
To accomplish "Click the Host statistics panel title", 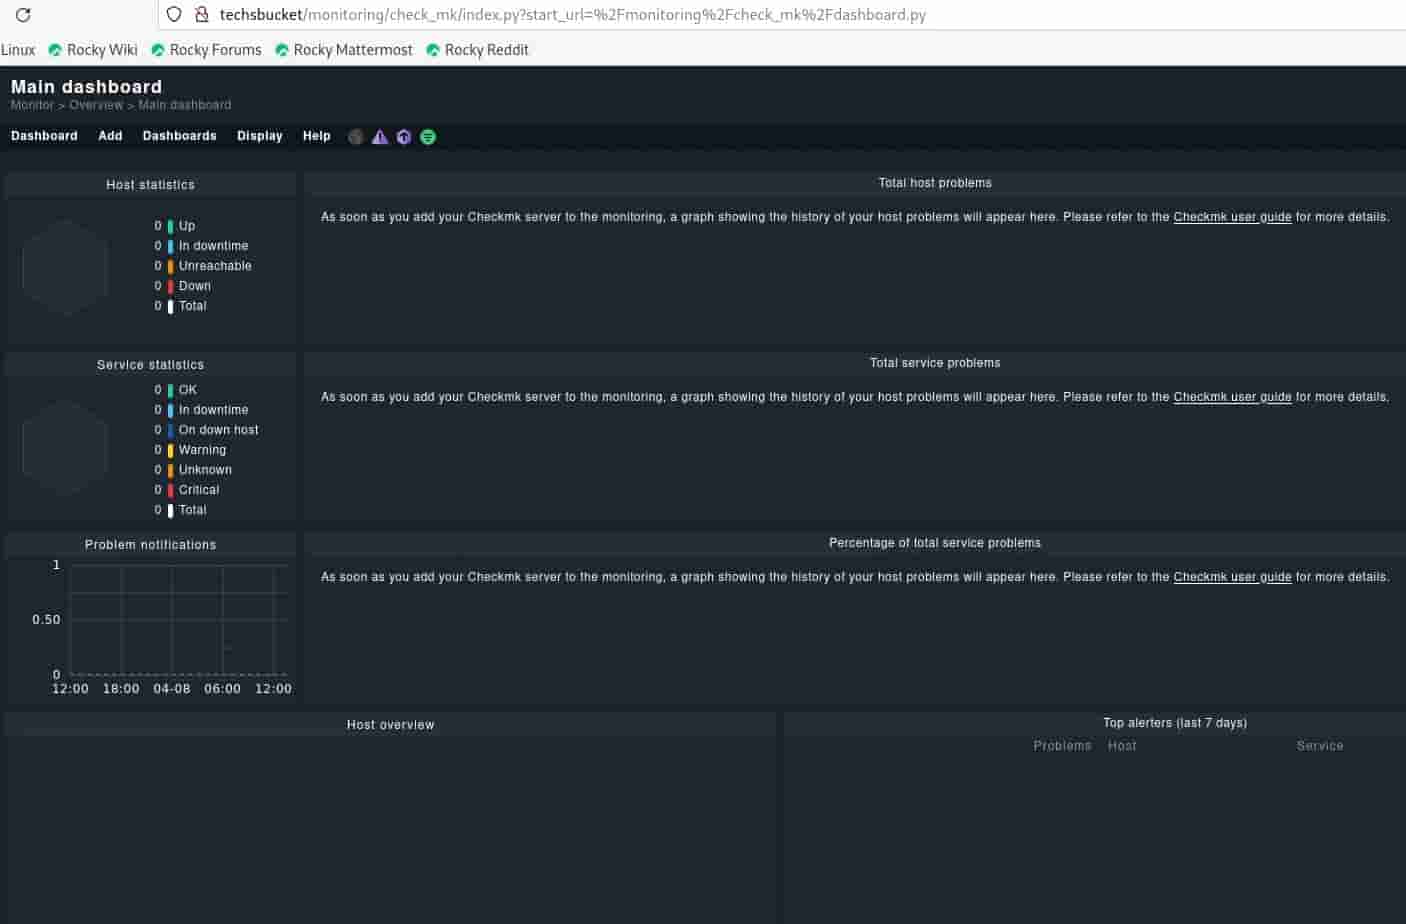I will tap(150, 185).
